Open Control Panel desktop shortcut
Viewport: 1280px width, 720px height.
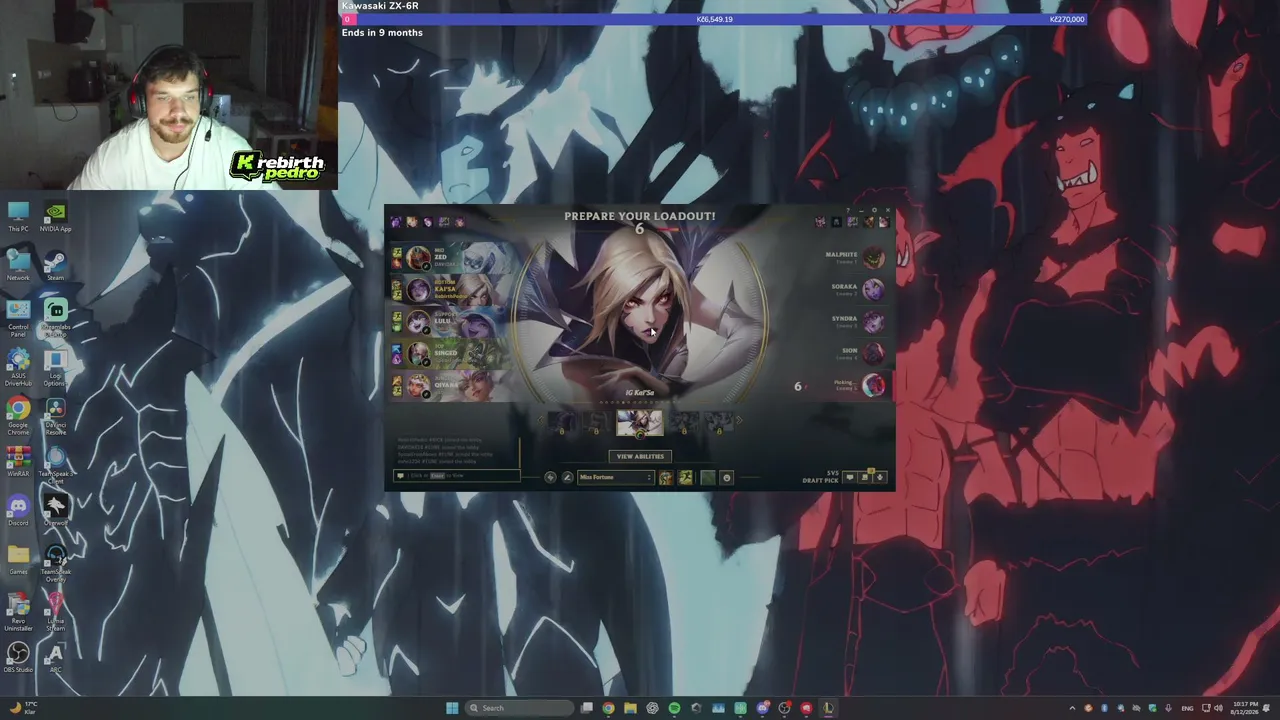pos(18,317)
